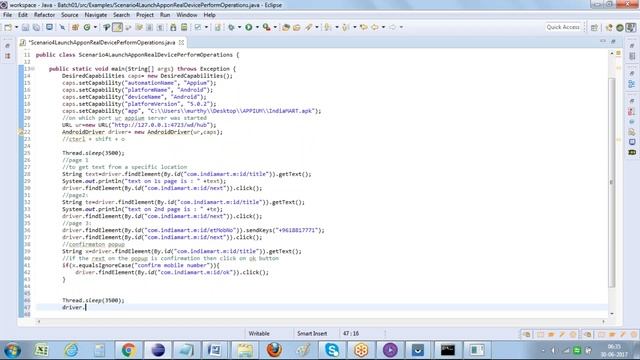
Task: Click the Quick Access search field
Action: pyautogui.click(x=563, y=27)
